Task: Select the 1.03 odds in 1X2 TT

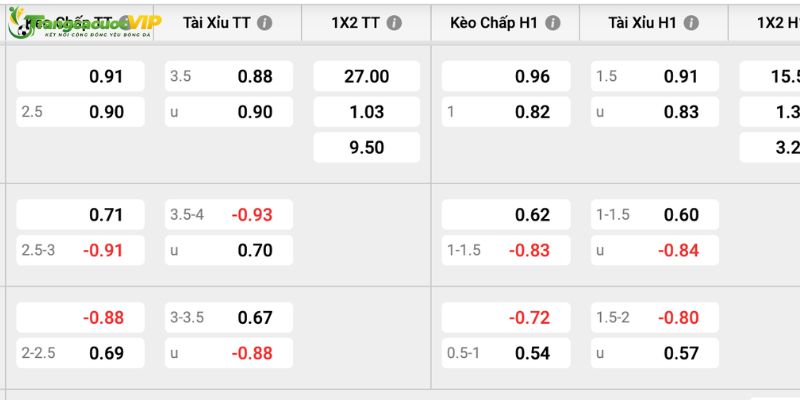Action: 366,112
